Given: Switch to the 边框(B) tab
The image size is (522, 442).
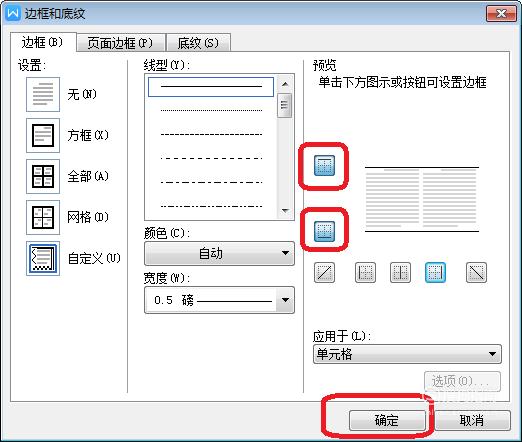Looking at the screenshot, I should click(x=43, y=42).
